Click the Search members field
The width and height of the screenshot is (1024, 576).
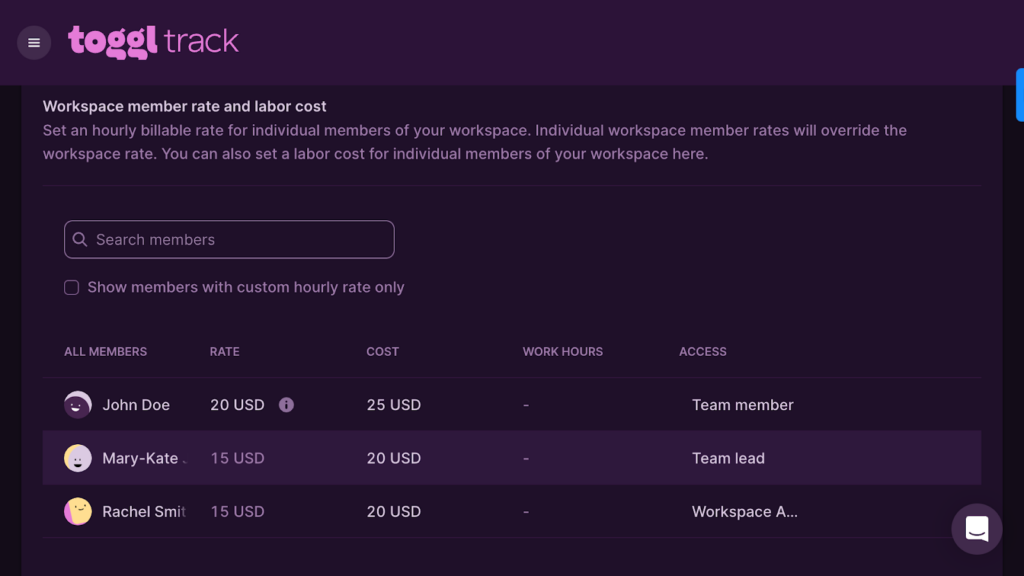pos(229,240)
